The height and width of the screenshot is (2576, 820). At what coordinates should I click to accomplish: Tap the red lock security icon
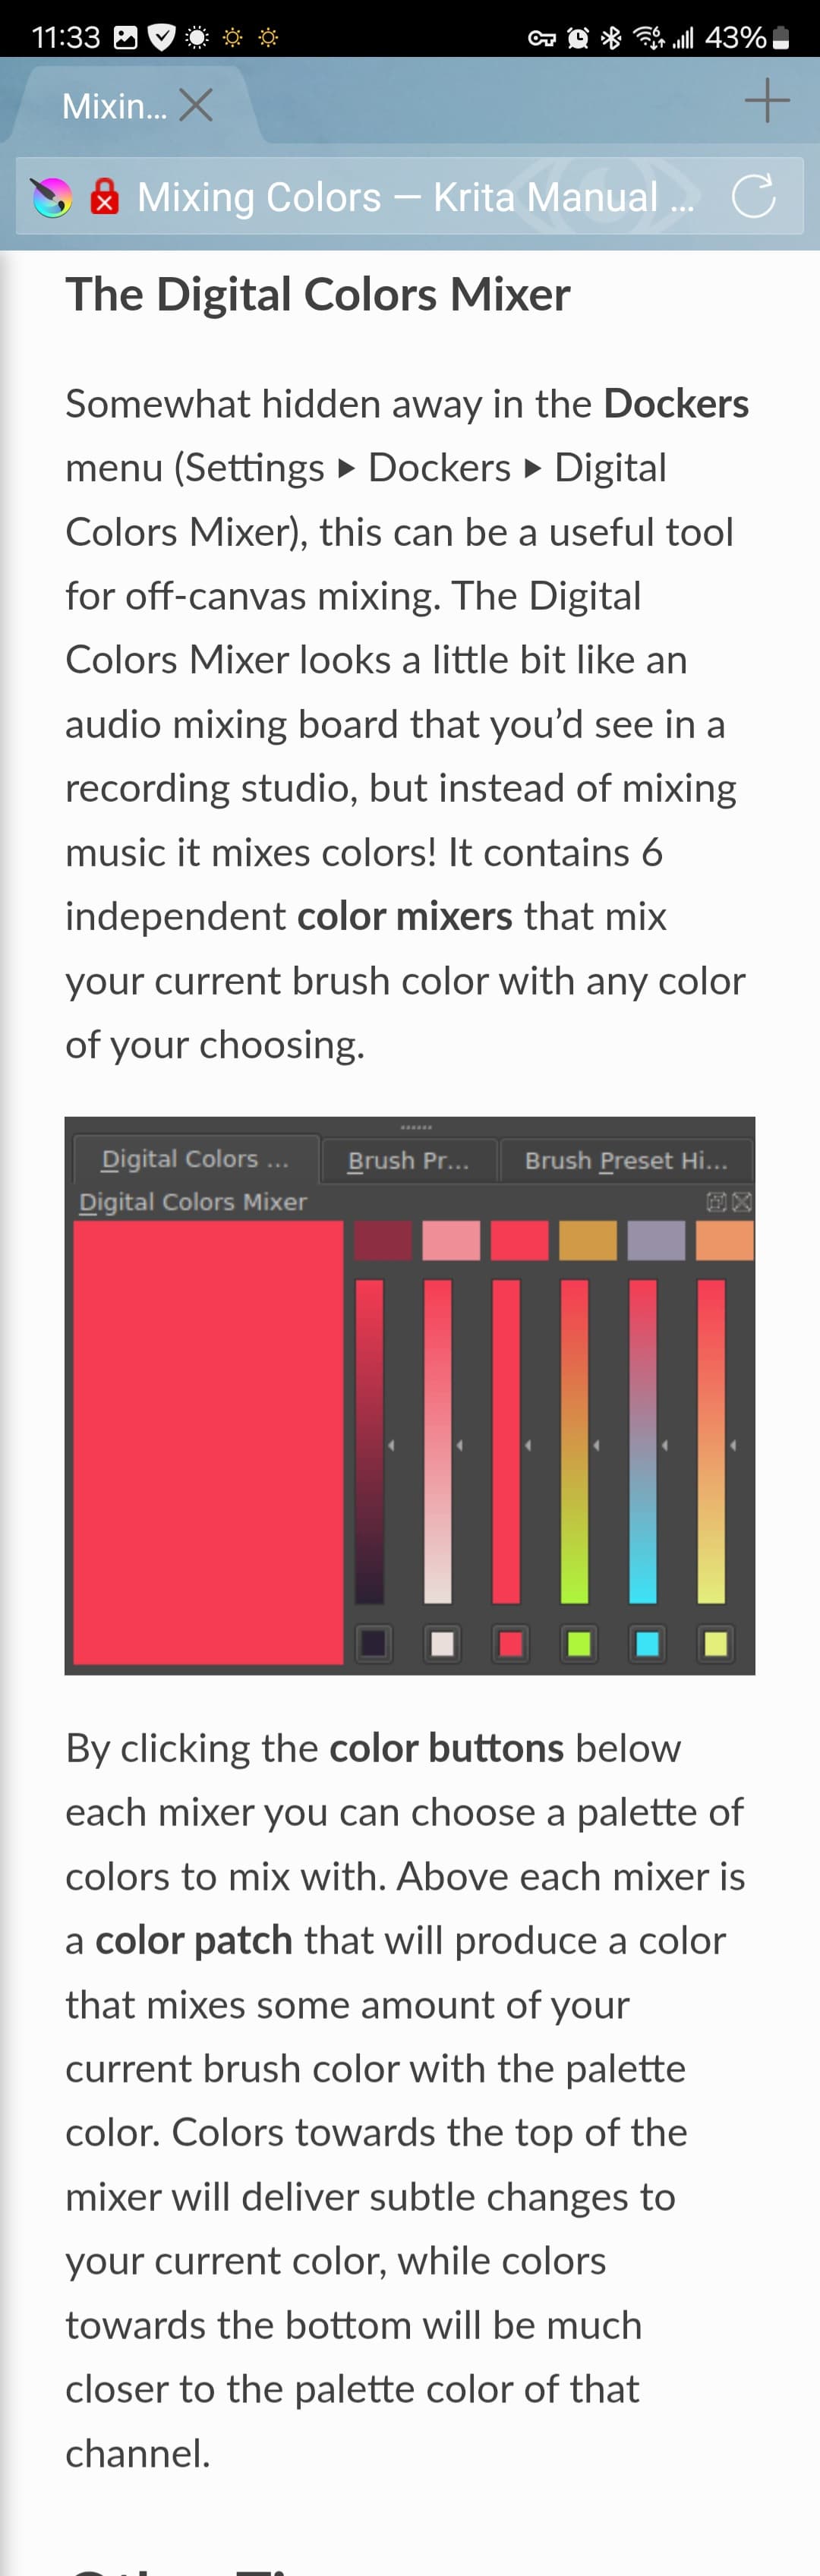104,196
